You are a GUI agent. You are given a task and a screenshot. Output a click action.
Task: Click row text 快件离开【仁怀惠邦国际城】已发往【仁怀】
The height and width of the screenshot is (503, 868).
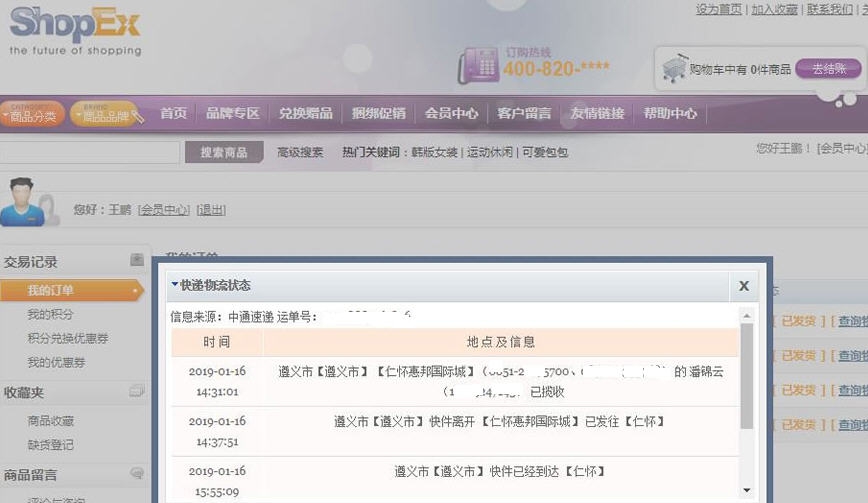(546, 422)
